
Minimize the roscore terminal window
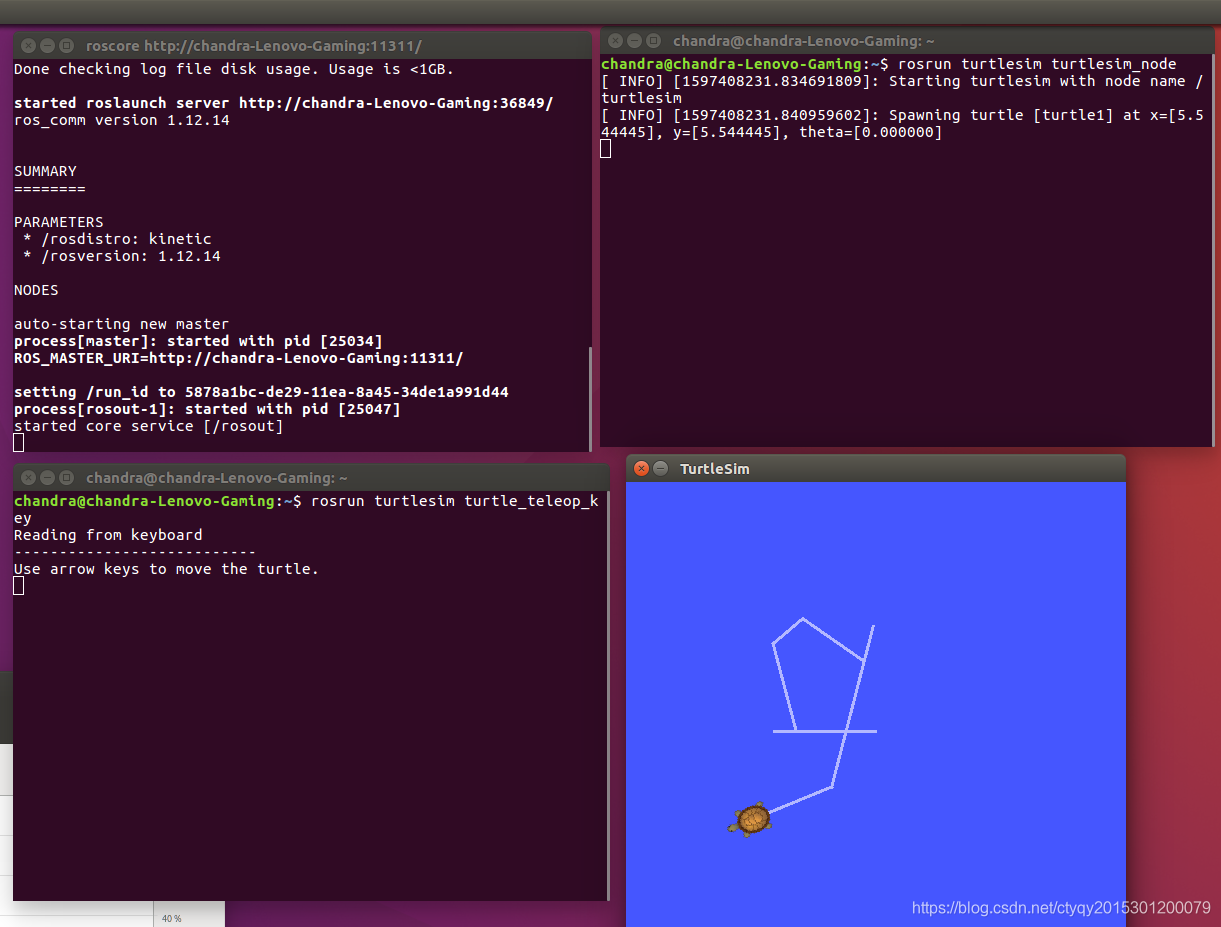click(x=47, y=45)
